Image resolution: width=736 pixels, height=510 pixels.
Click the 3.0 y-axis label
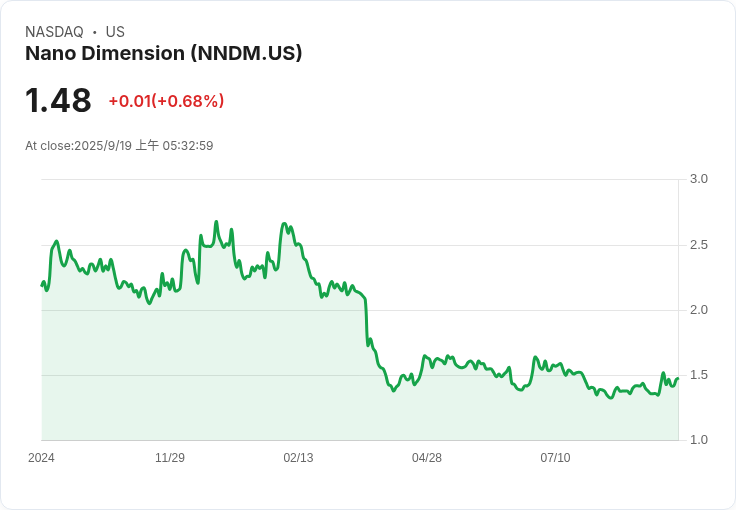tap(699, 179)
